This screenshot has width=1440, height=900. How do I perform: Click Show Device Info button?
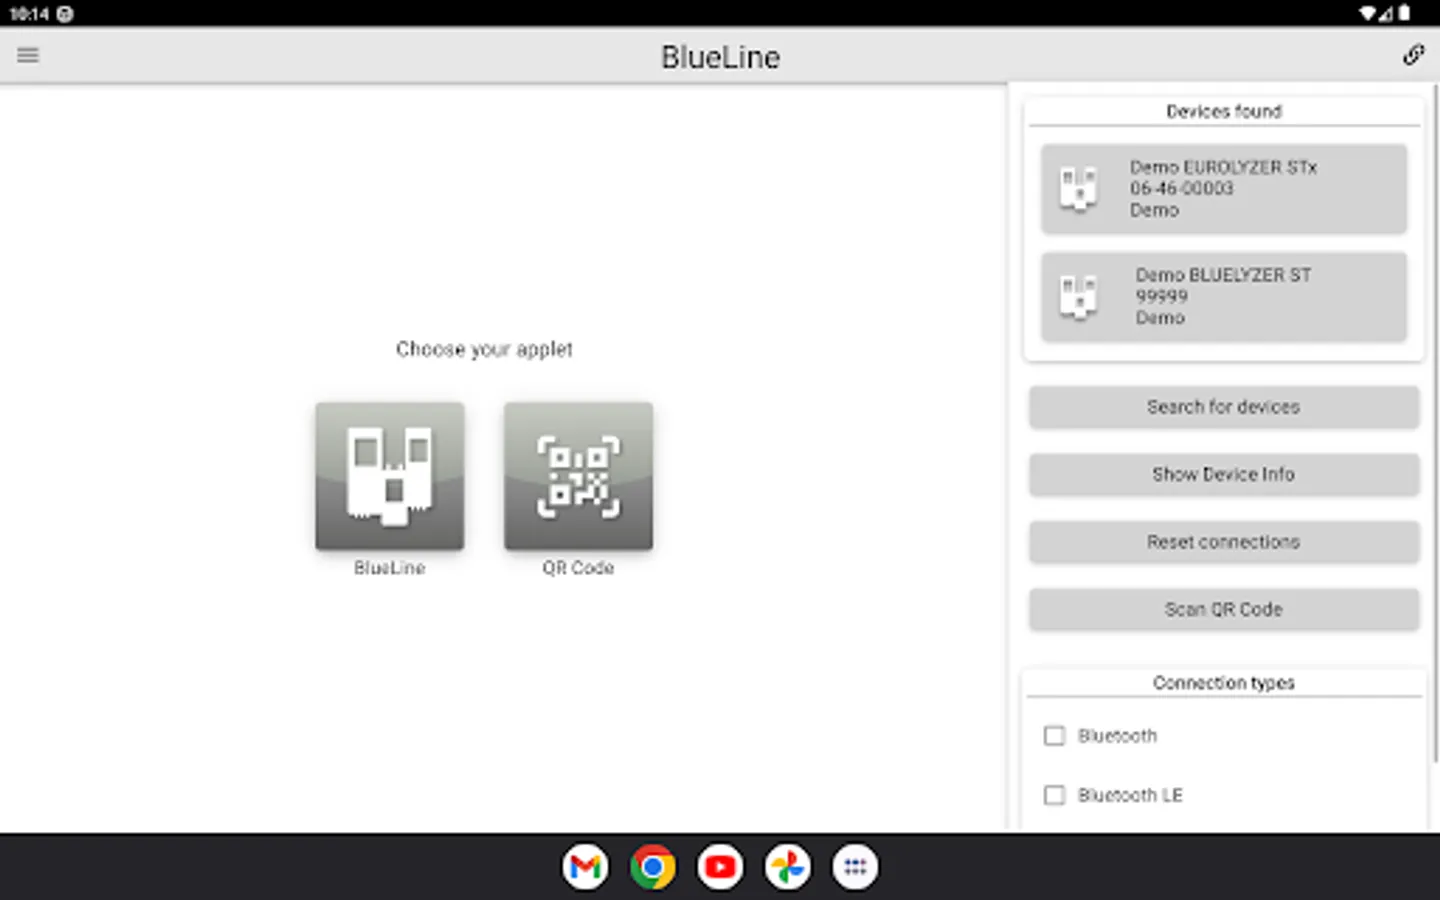(1224, 474)
